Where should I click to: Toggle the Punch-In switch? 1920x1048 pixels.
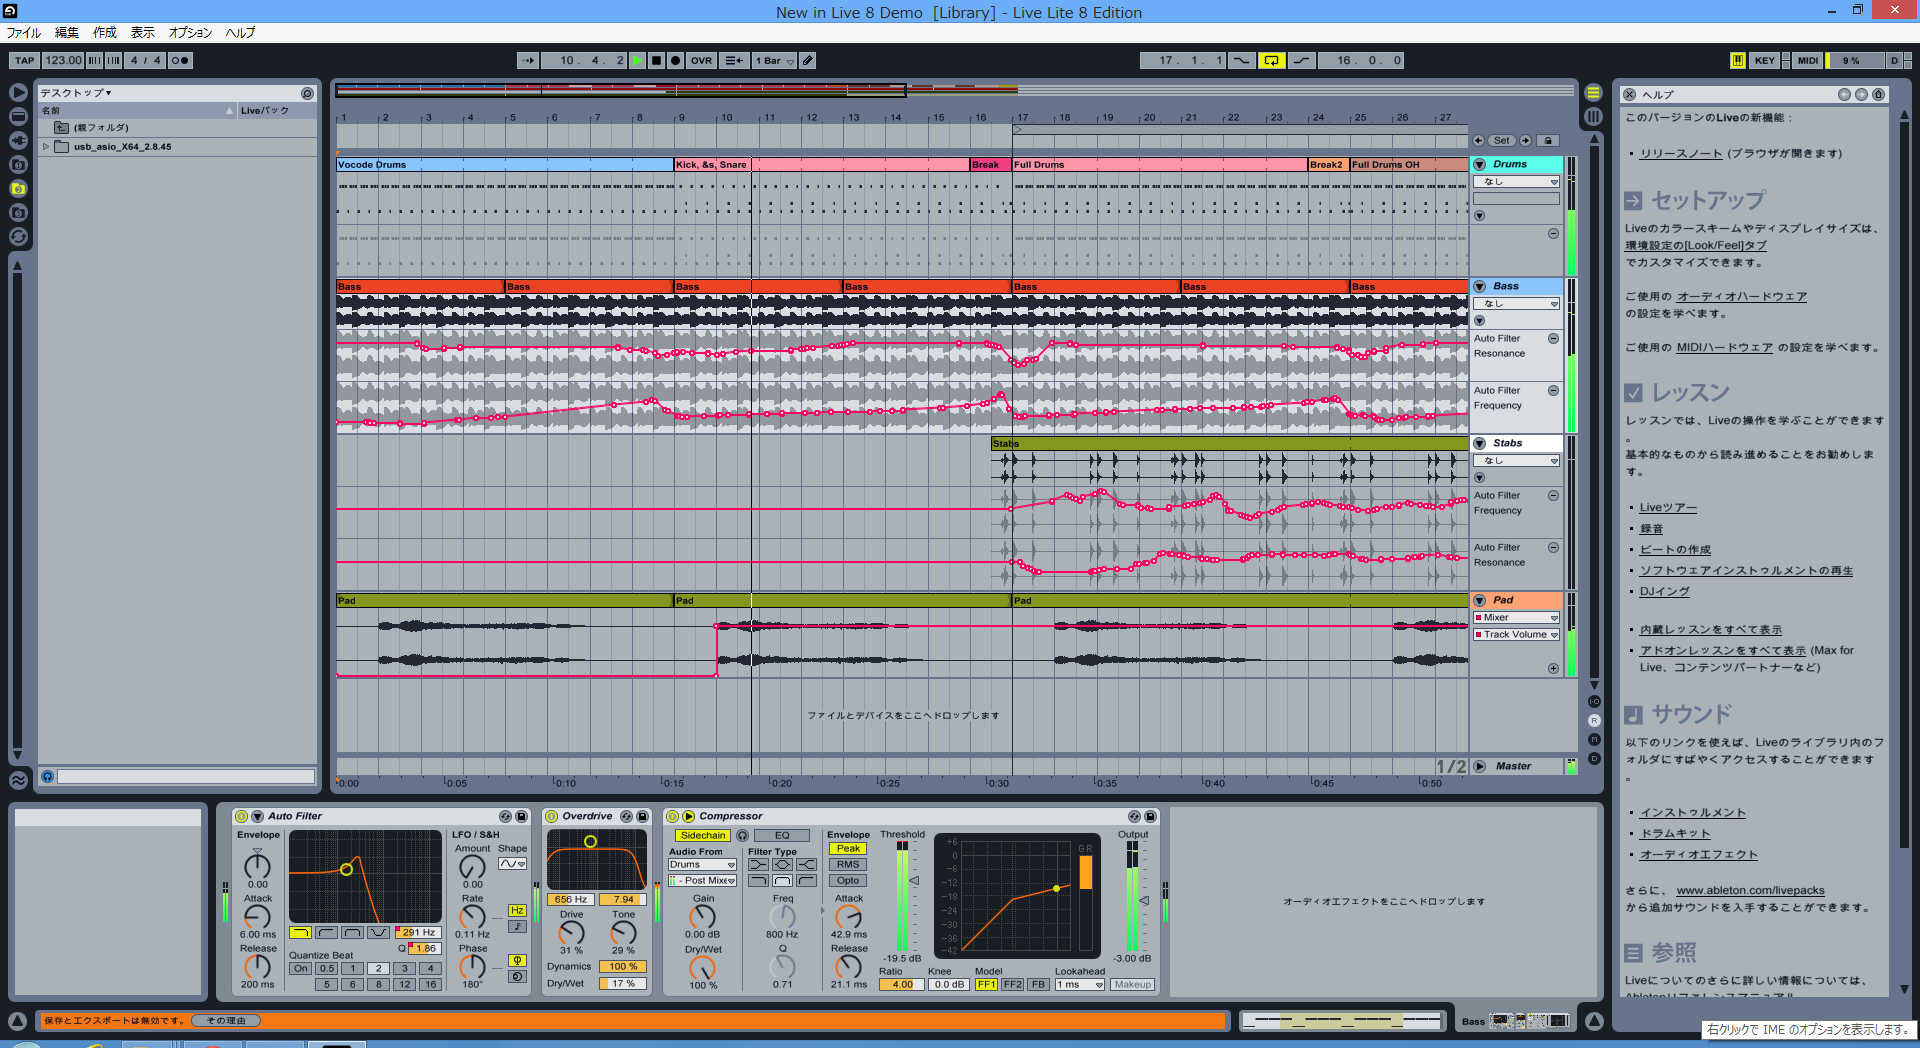[x=1241, y=61]
